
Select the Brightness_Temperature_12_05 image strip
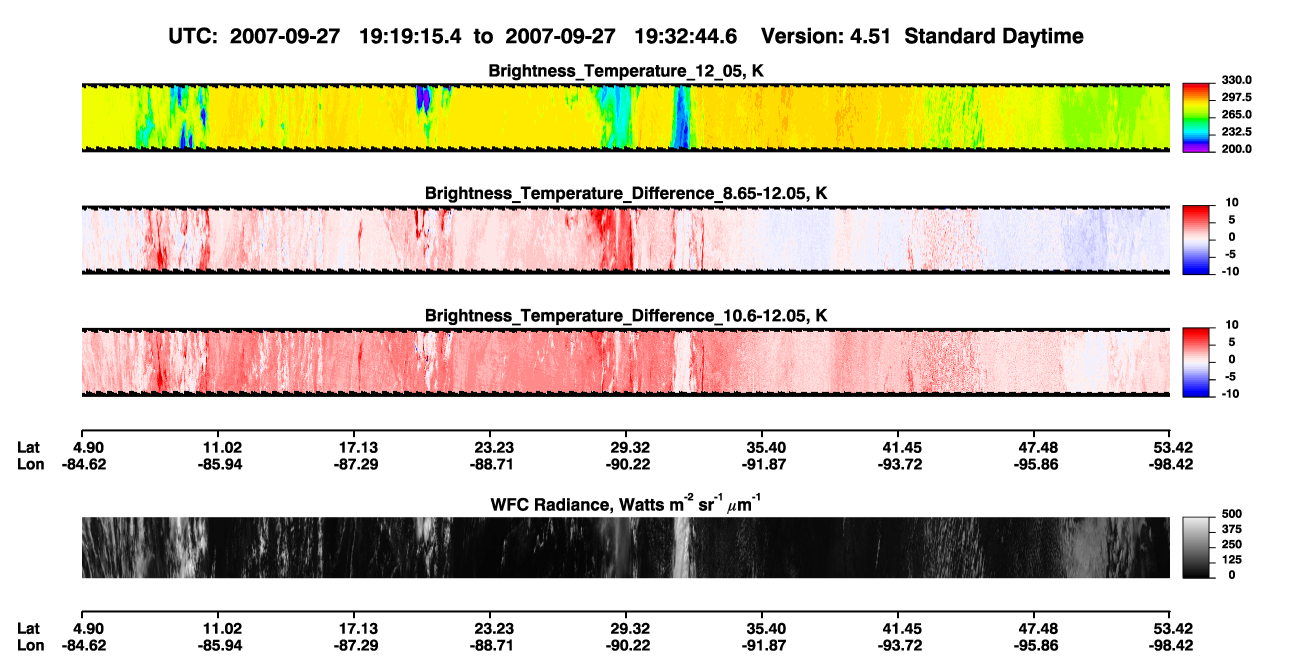625,117
